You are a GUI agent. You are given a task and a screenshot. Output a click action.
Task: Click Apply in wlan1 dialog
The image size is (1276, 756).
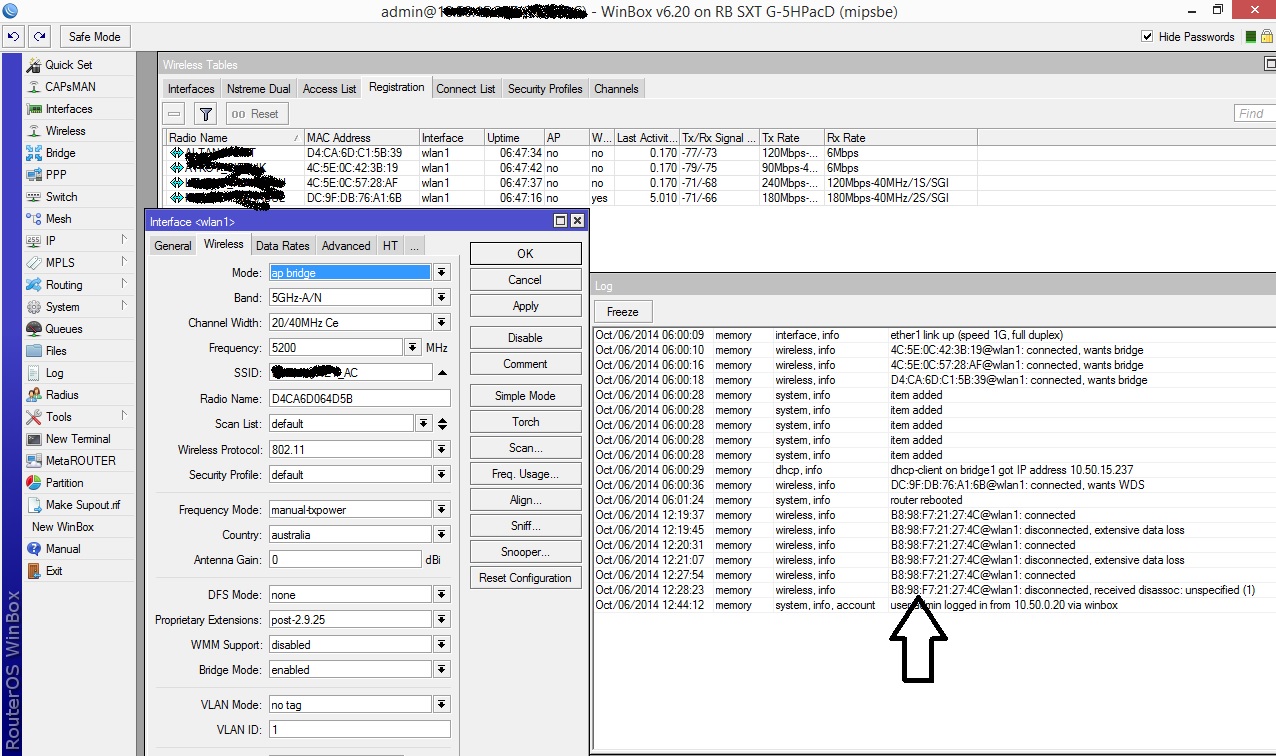pyautogui.click(x=525, y=306)
